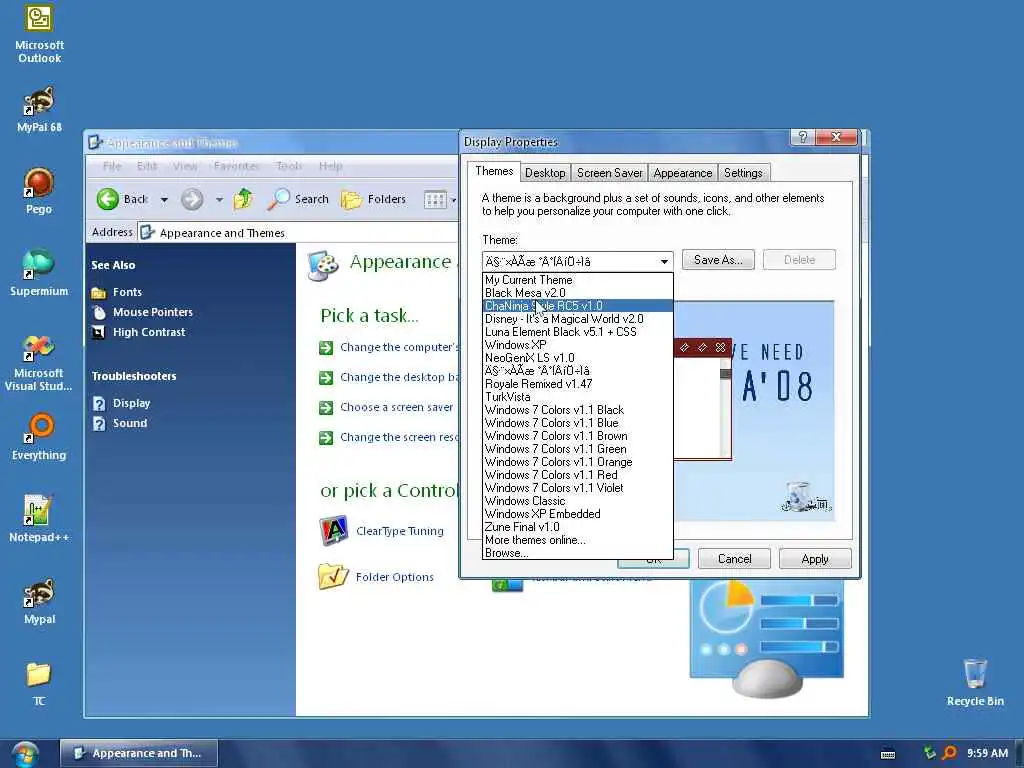Select Royale Remixed v1.47 theme

577,384
